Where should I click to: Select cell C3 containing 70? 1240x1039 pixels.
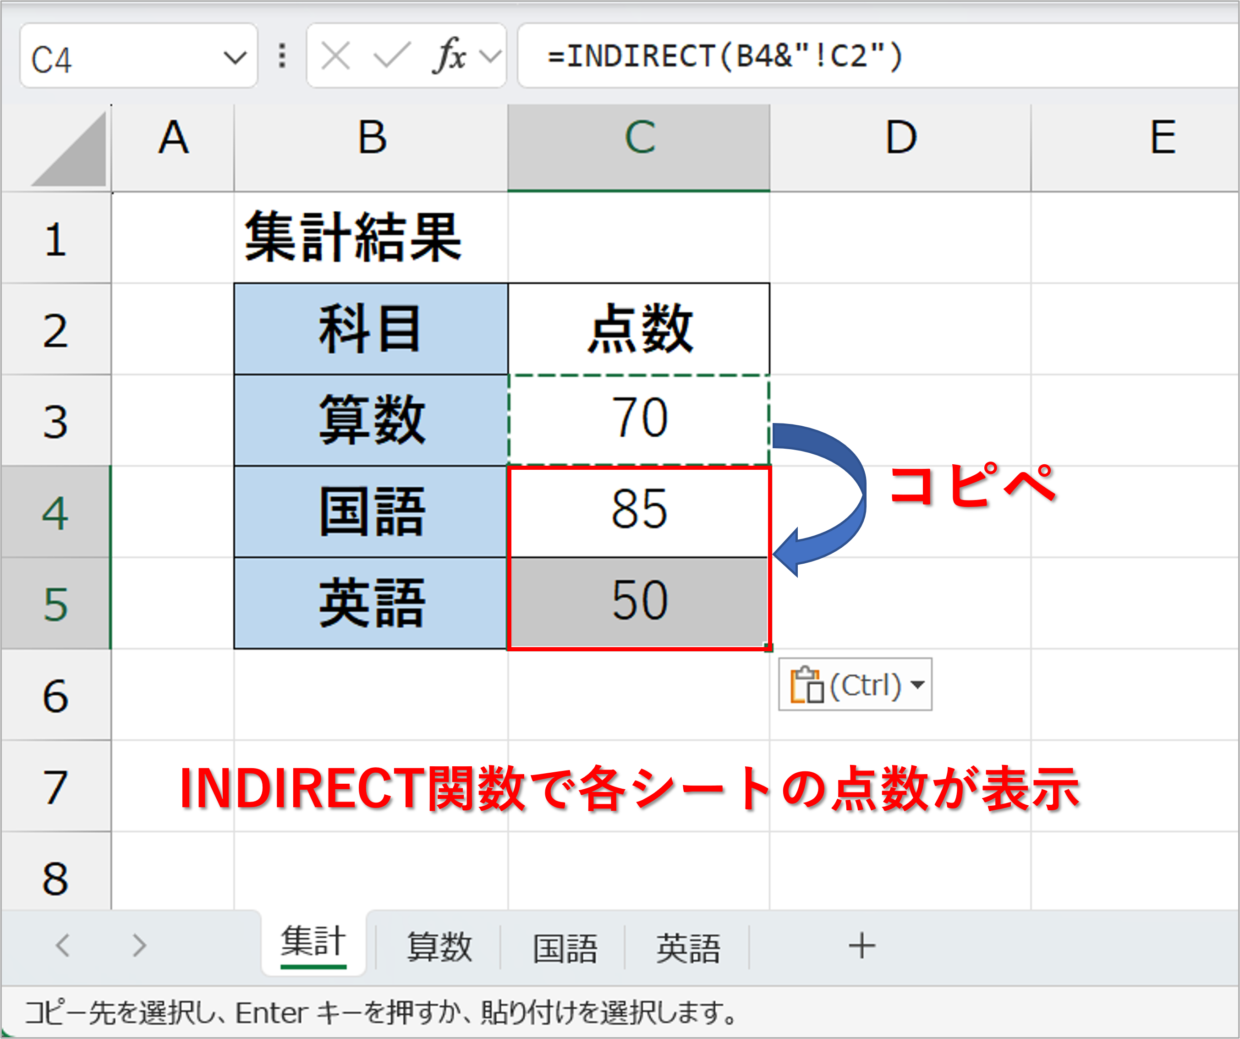pos(639,420)
